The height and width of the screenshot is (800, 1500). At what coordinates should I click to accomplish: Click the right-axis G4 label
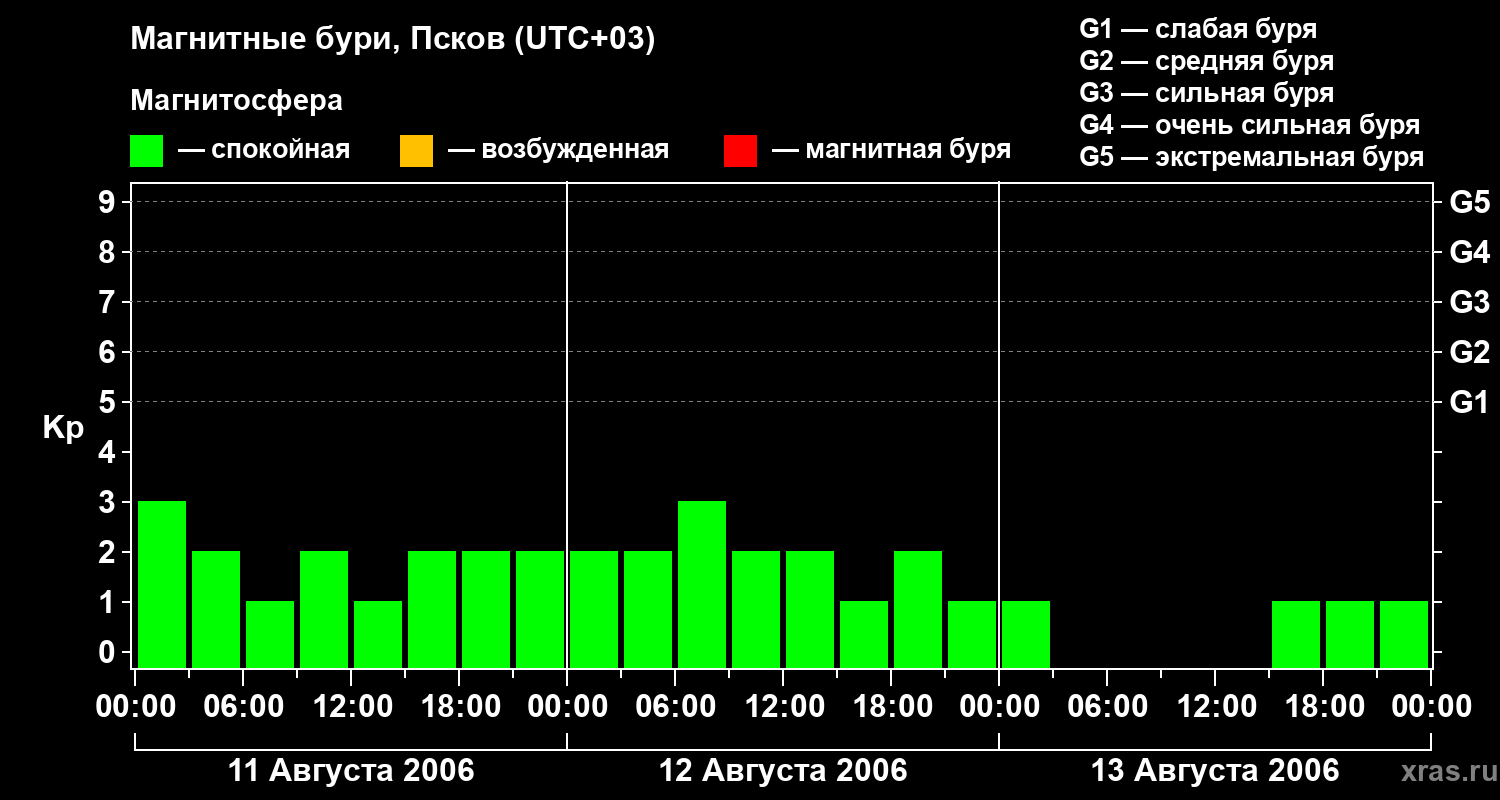click(x=1469, y=252)
